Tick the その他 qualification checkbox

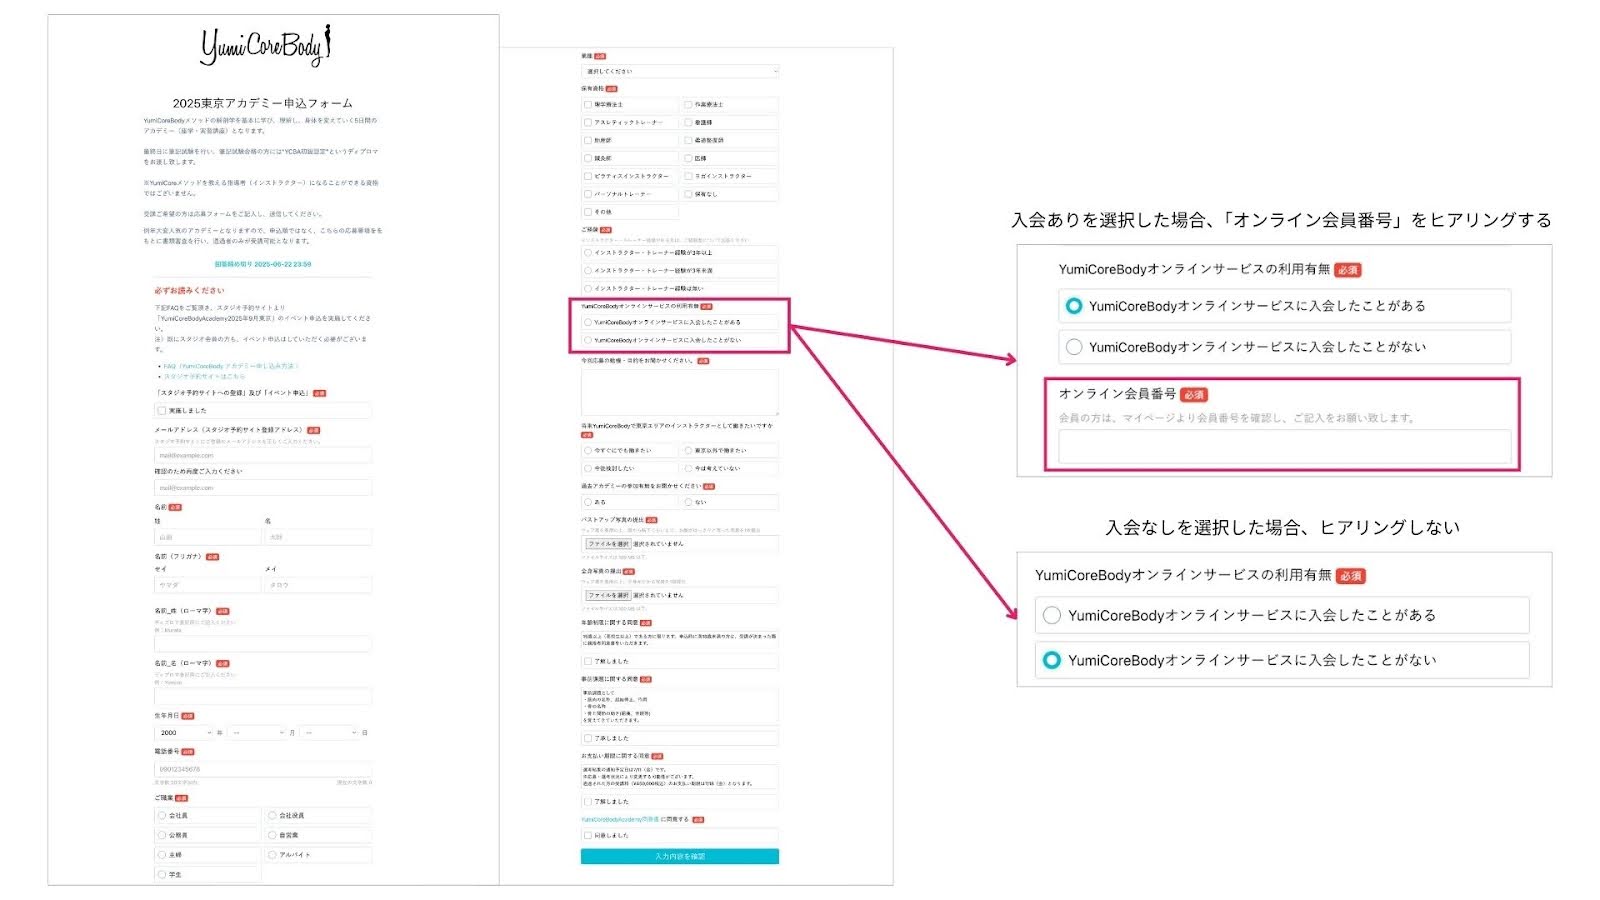click(x=588, y=212)
